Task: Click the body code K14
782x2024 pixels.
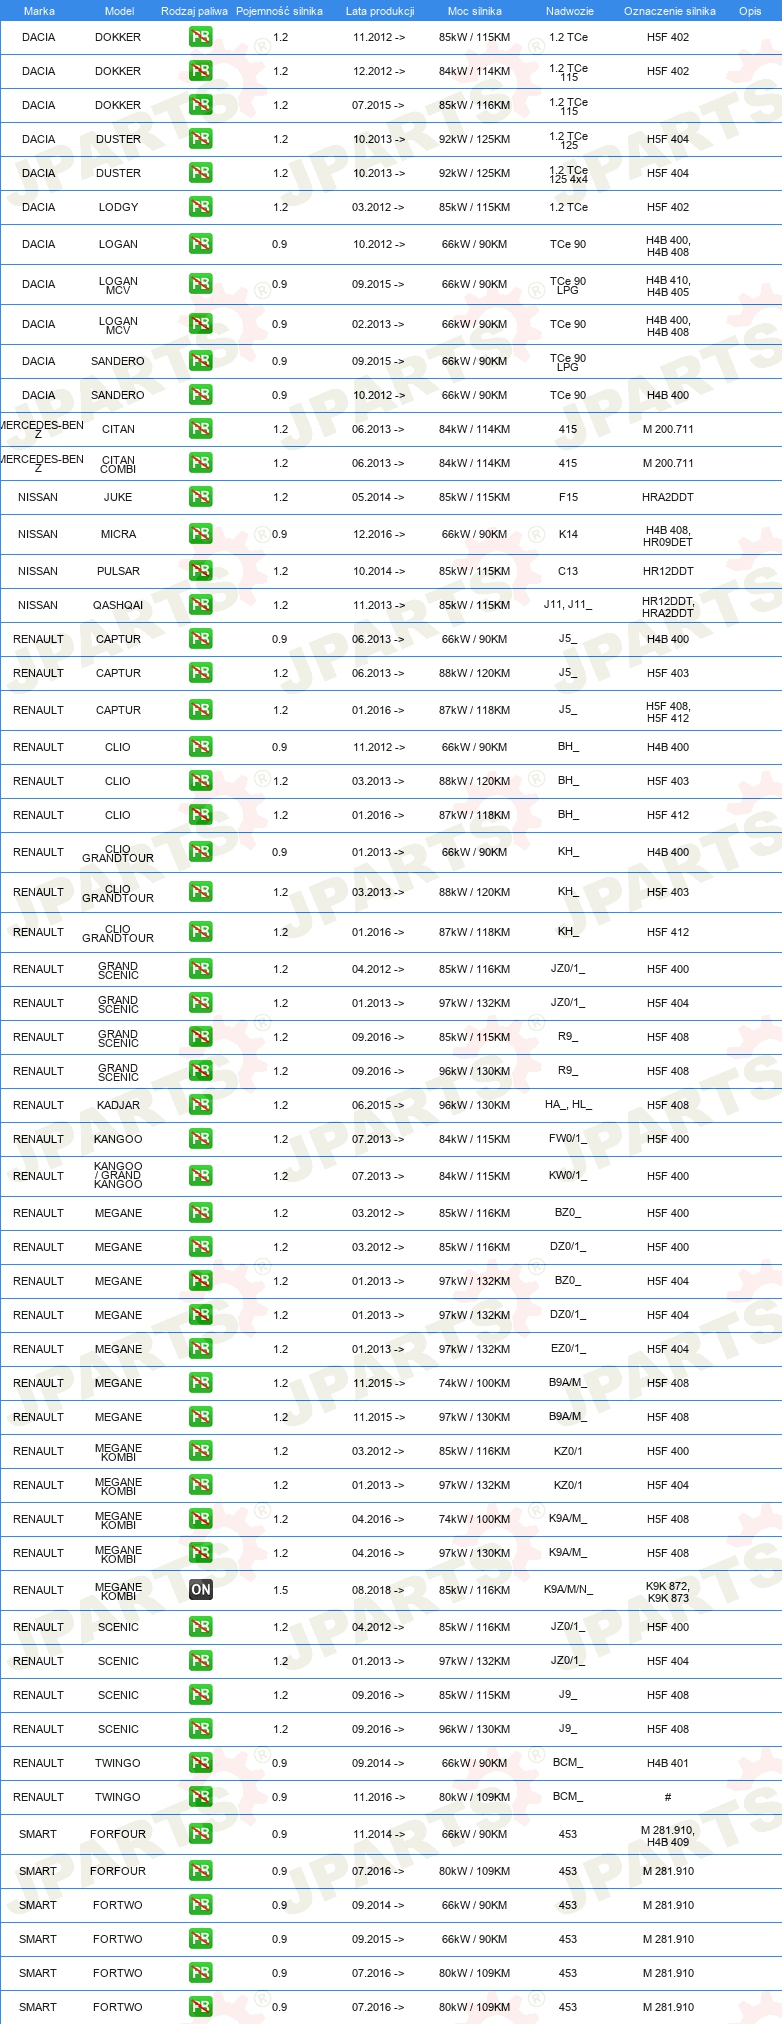Action: click(x=568, y=534)
